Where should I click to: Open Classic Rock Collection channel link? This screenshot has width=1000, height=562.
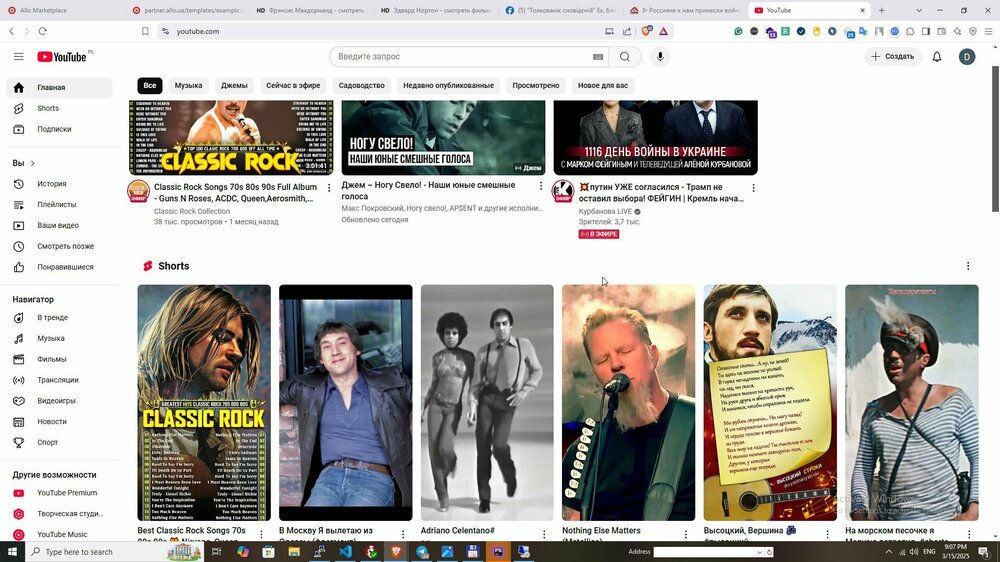(192, 211)
